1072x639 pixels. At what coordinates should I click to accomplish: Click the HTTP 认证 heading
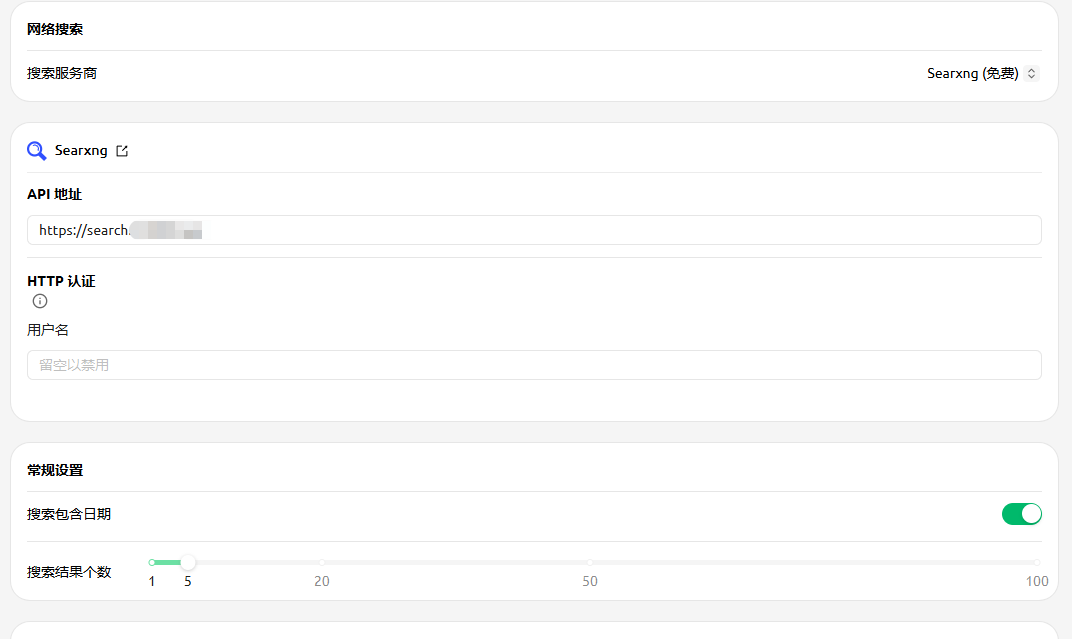pos(61,281)
